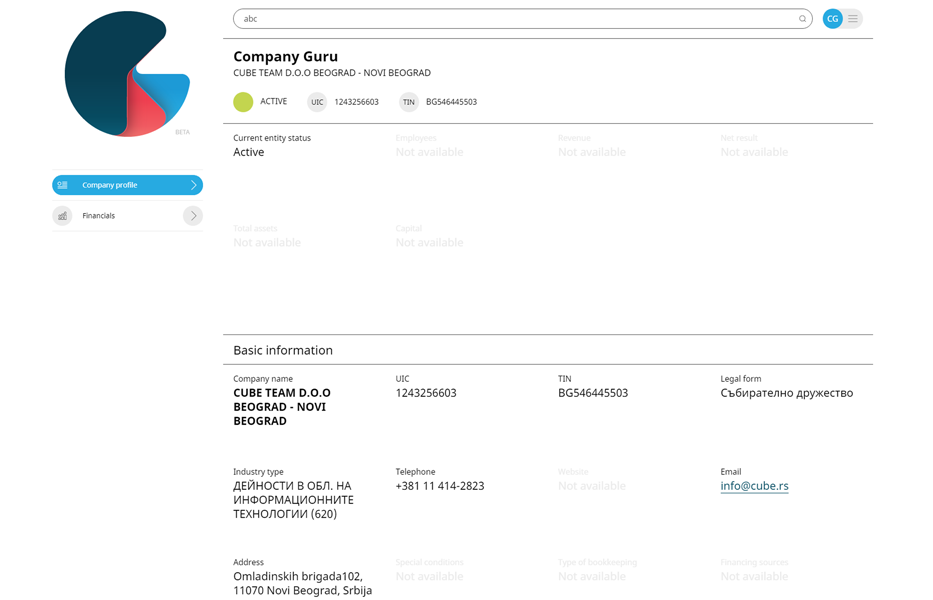Screen dimensions: 933x600
Task: Click the Company profile card icon
Action: click(x=62, y=185)
